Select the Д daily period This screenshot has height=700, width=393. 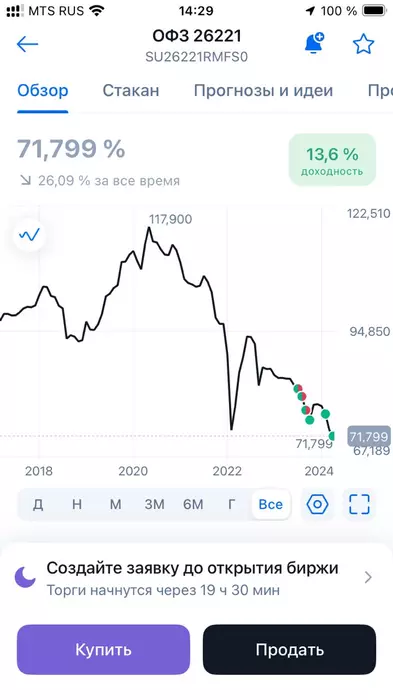click(x=38, y=504)
